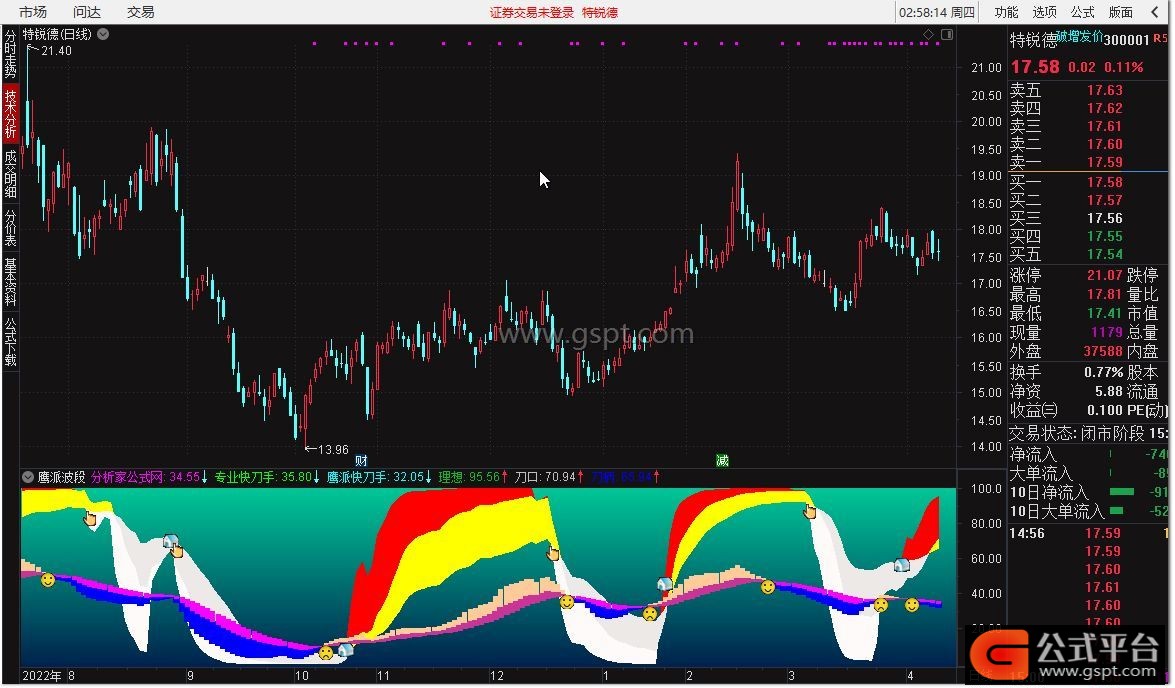
Task: Click the 最低 17.41 value
Action: [x=1105, y=313]
